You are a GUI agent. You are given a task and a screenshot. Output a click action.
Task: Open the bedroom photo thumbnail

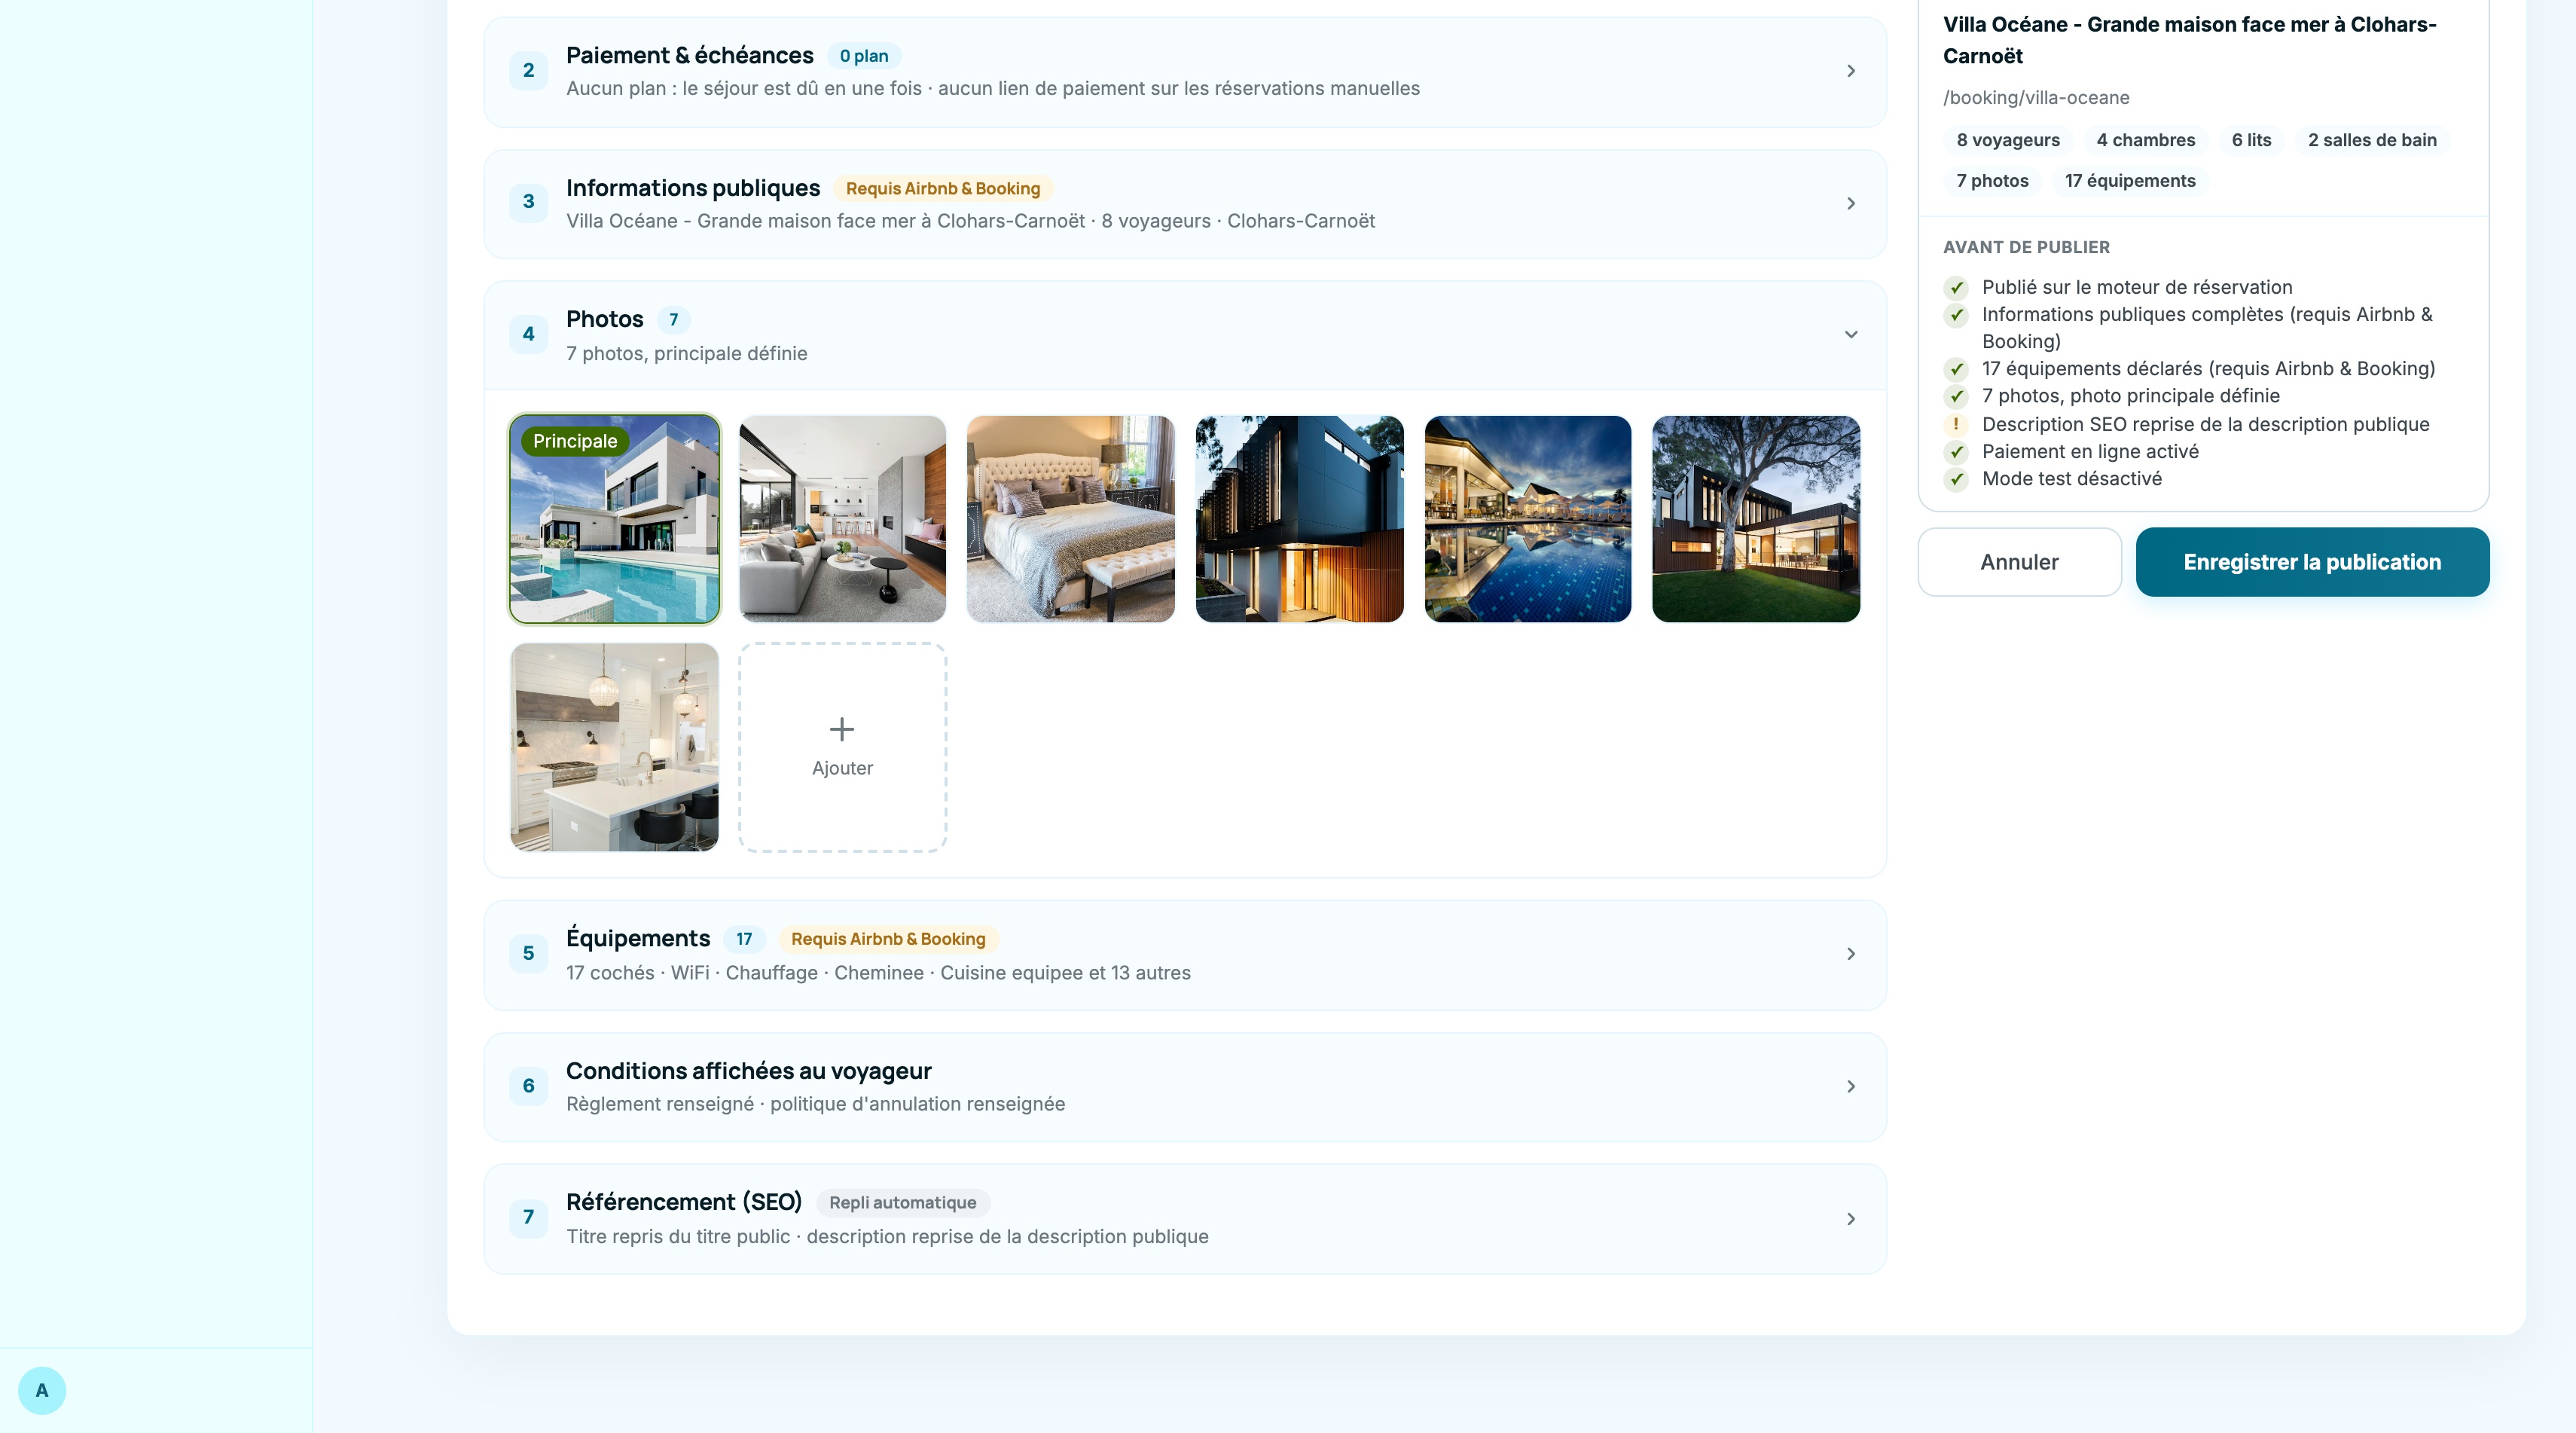click(1070, 519)
